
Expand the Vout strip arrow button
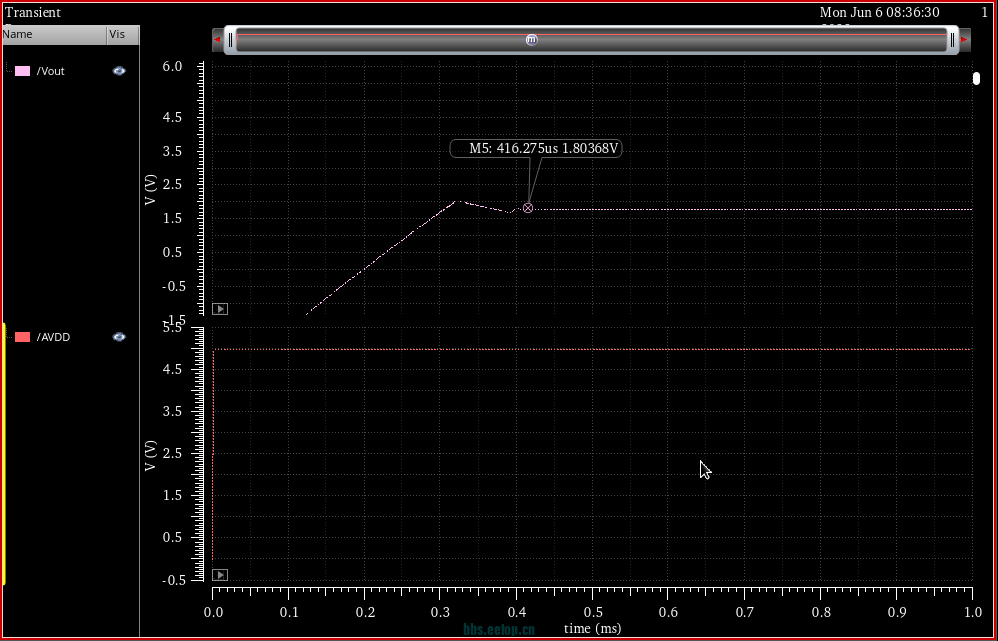click(x=220, y=309)
